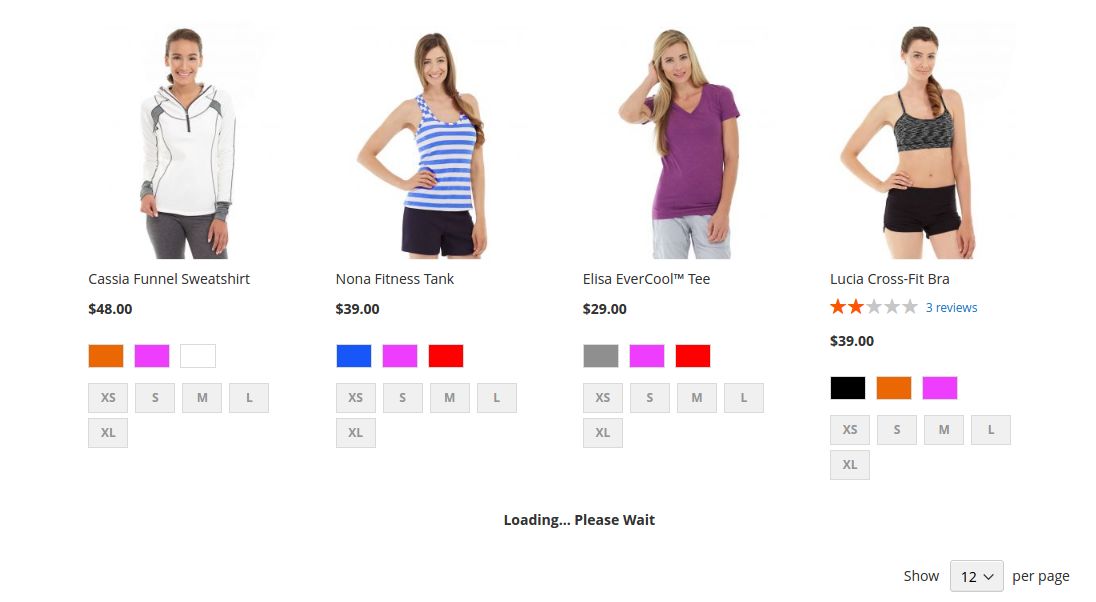
Task: Open Cassia Funnel Sweatshirt product title link
Action: 169,279
